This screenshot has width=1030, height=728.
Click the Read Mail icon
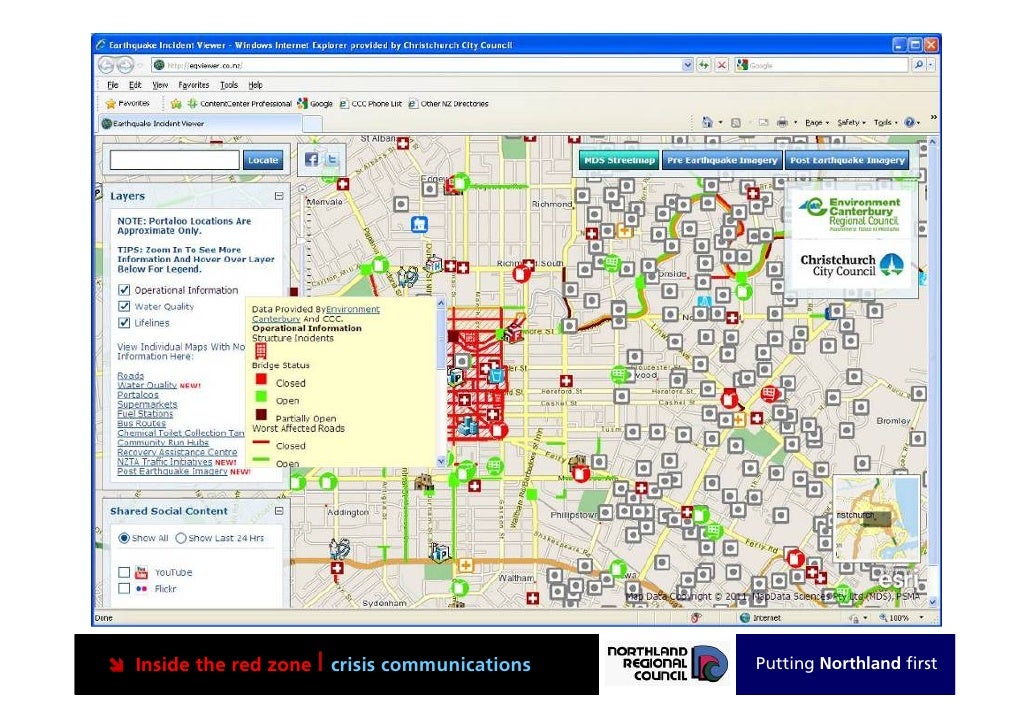click(763, 122)
